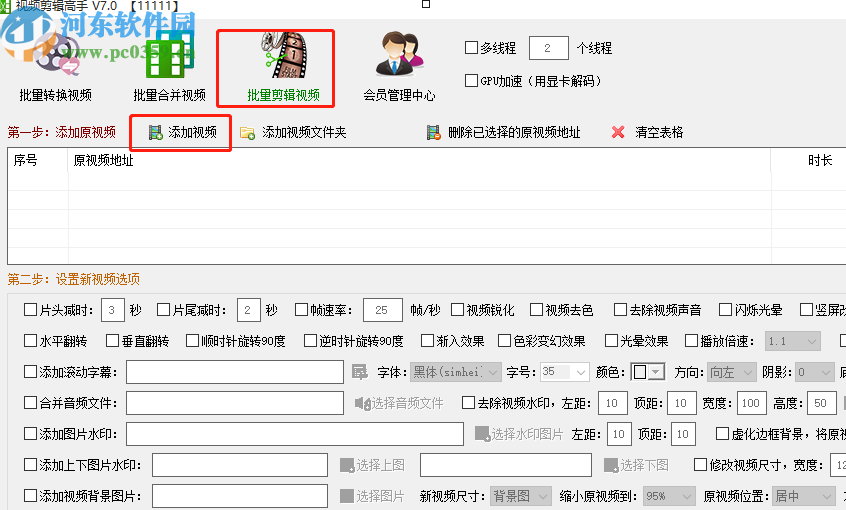Open the 方向 向左 dropdown
Image resolution: width=846 pixels, height=510 pixels.
(x=732, y=372)
